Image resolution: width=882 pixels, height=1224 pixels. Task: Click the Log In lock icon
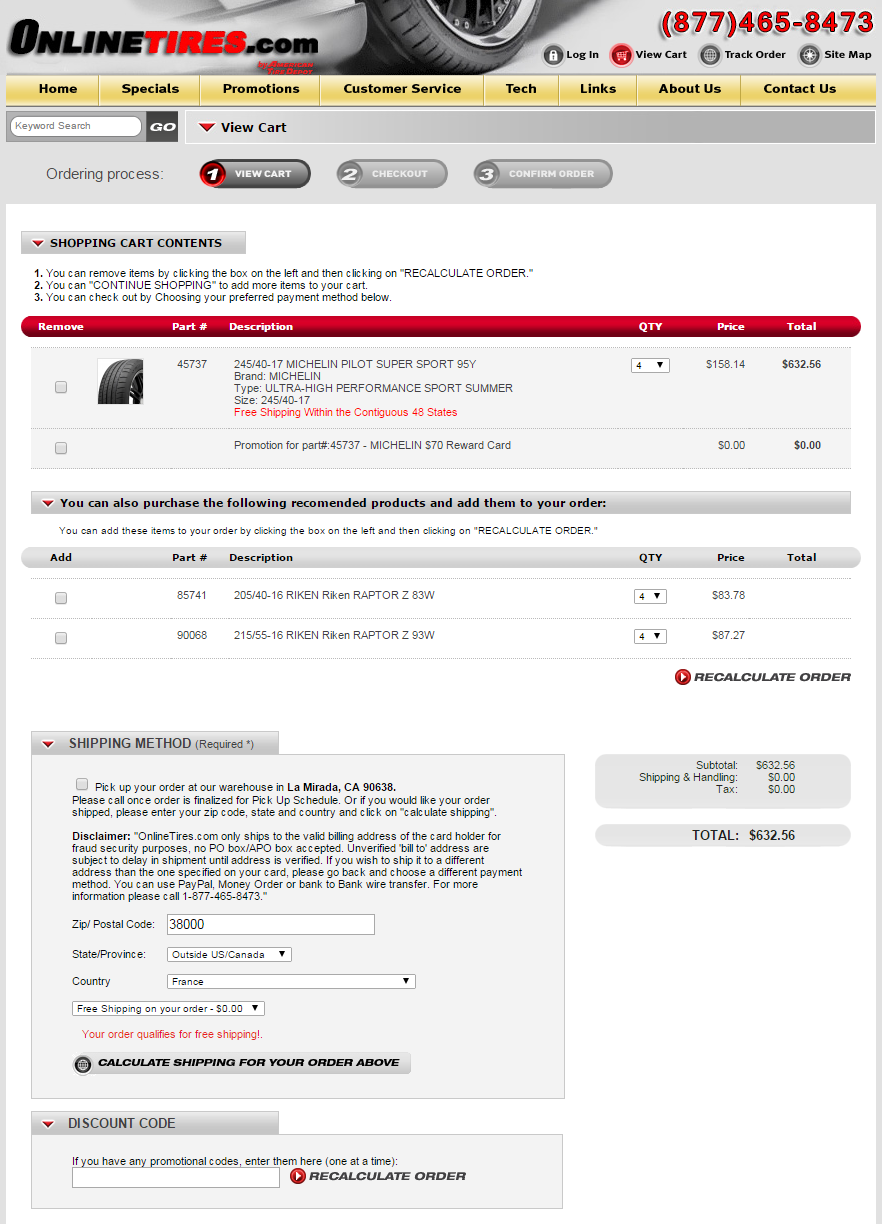pos(553,55)
